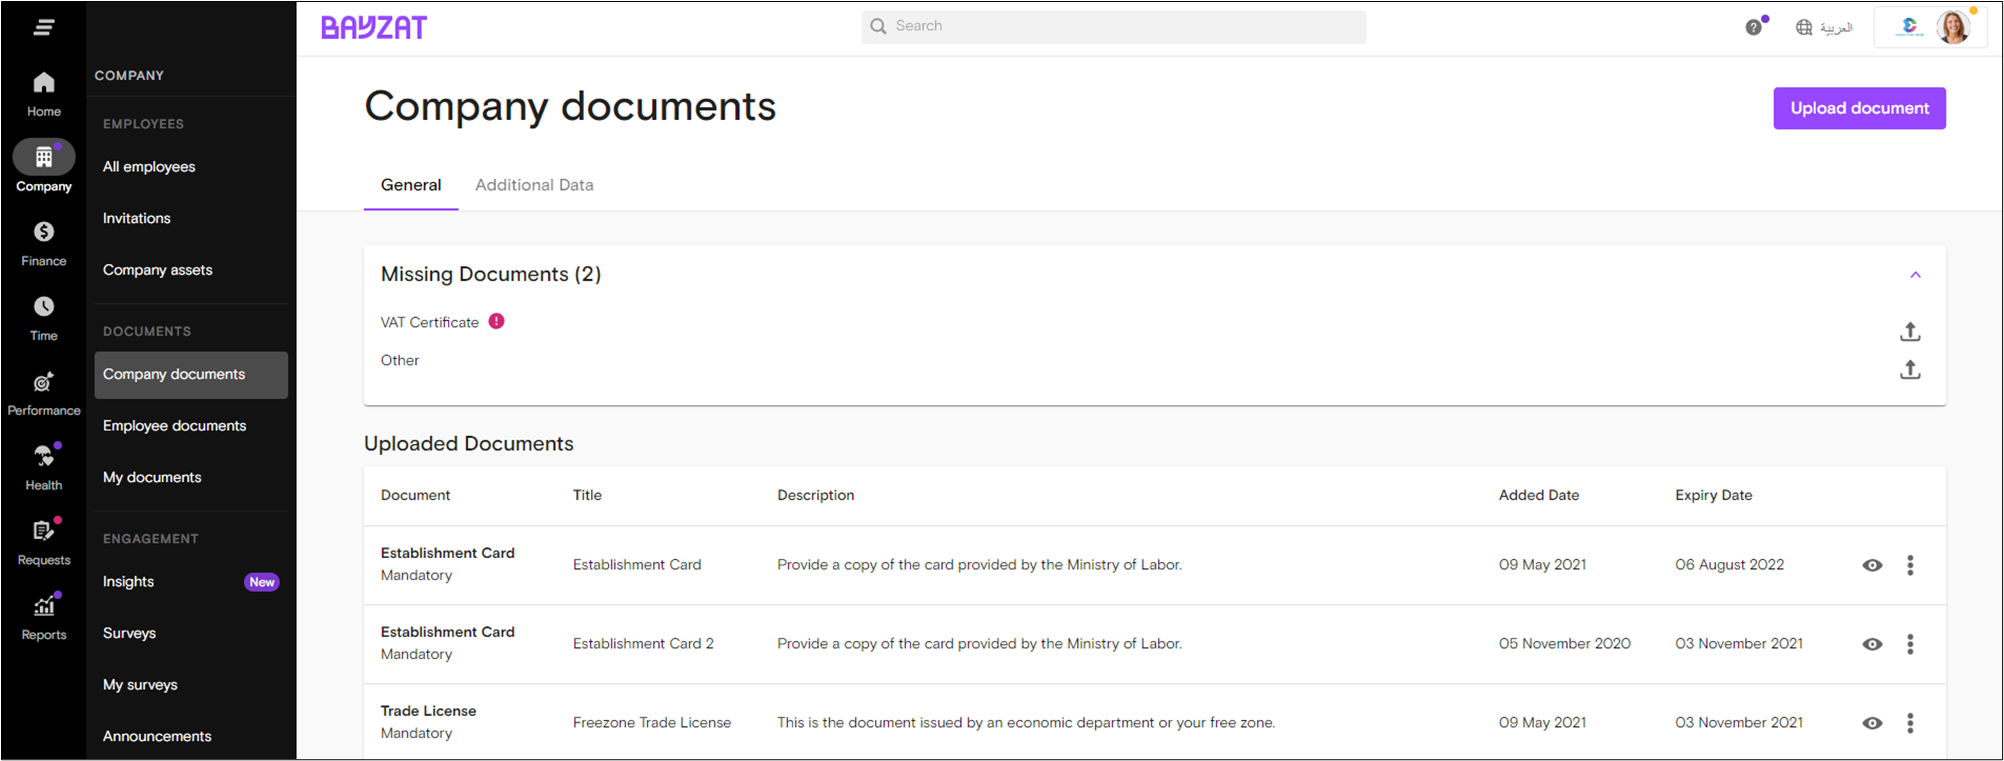The image size is (2004, 761).
Task: Upload the missing VAT Certificate
Action: (x=1909, y=332)
